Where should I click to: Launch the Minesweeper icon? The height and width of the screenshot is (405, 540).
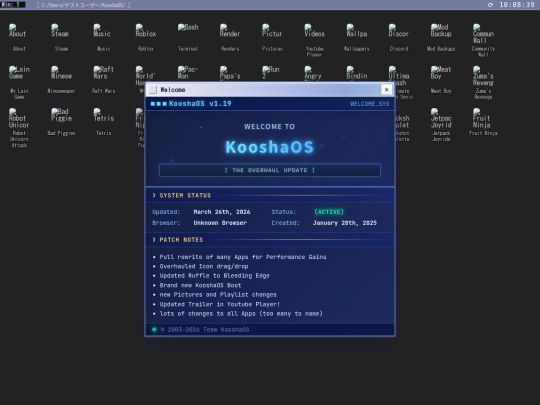coord(61,80)
